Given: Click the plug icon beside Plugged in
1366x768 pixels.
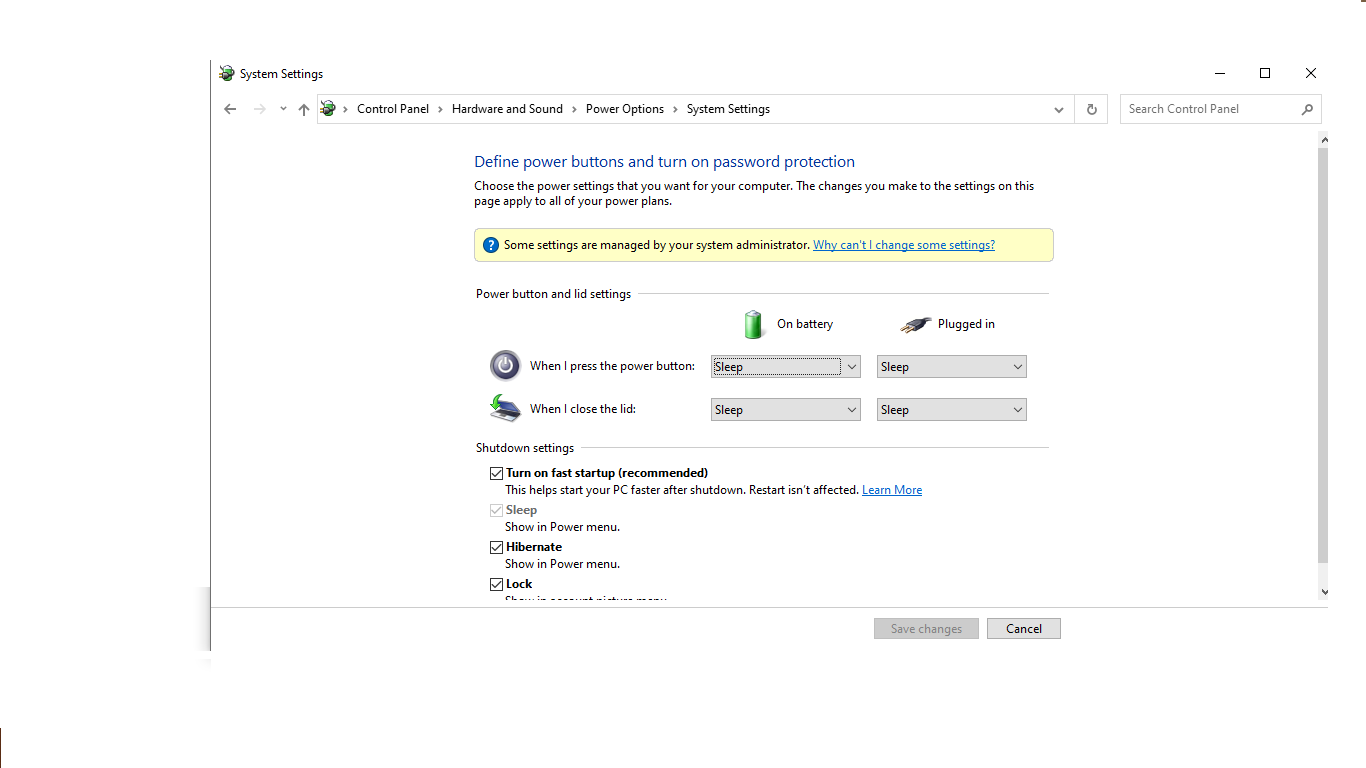Looking at the screenshot, I should click(x=915, y=324).
